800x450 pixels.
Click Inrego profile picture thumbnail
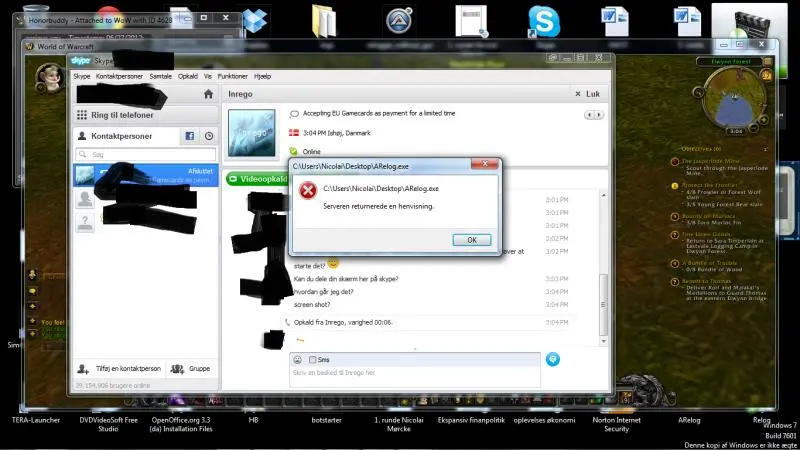tap(252, 133)
